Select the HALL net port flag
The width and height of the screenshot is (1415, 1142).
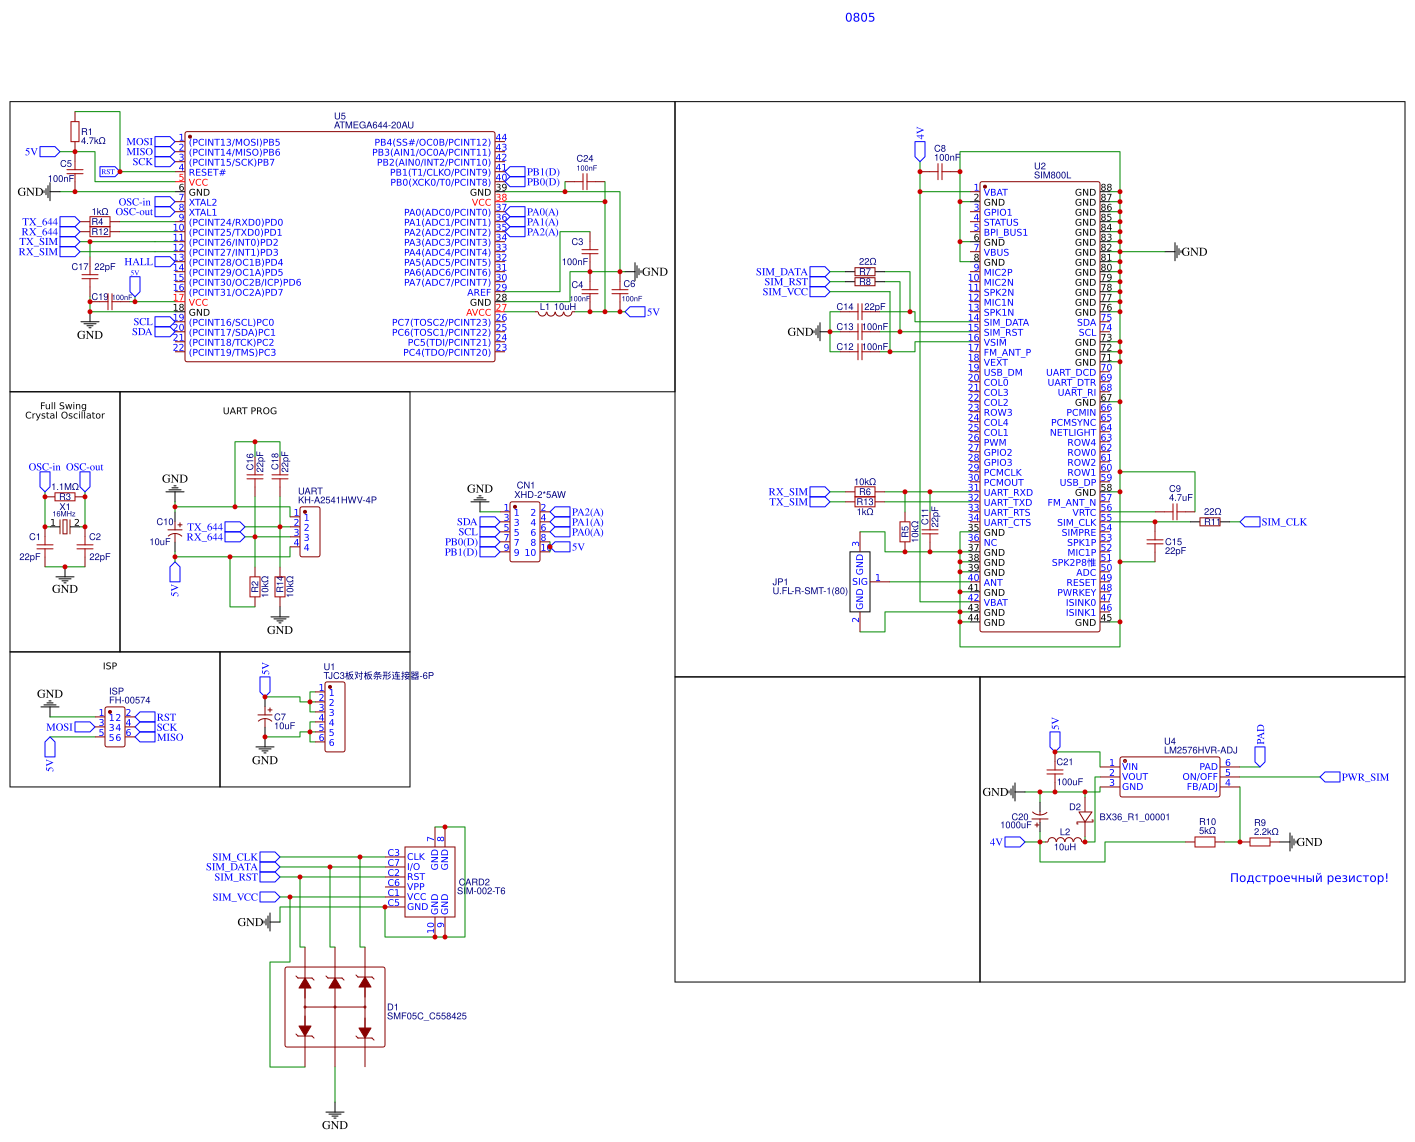pos(138,262)
